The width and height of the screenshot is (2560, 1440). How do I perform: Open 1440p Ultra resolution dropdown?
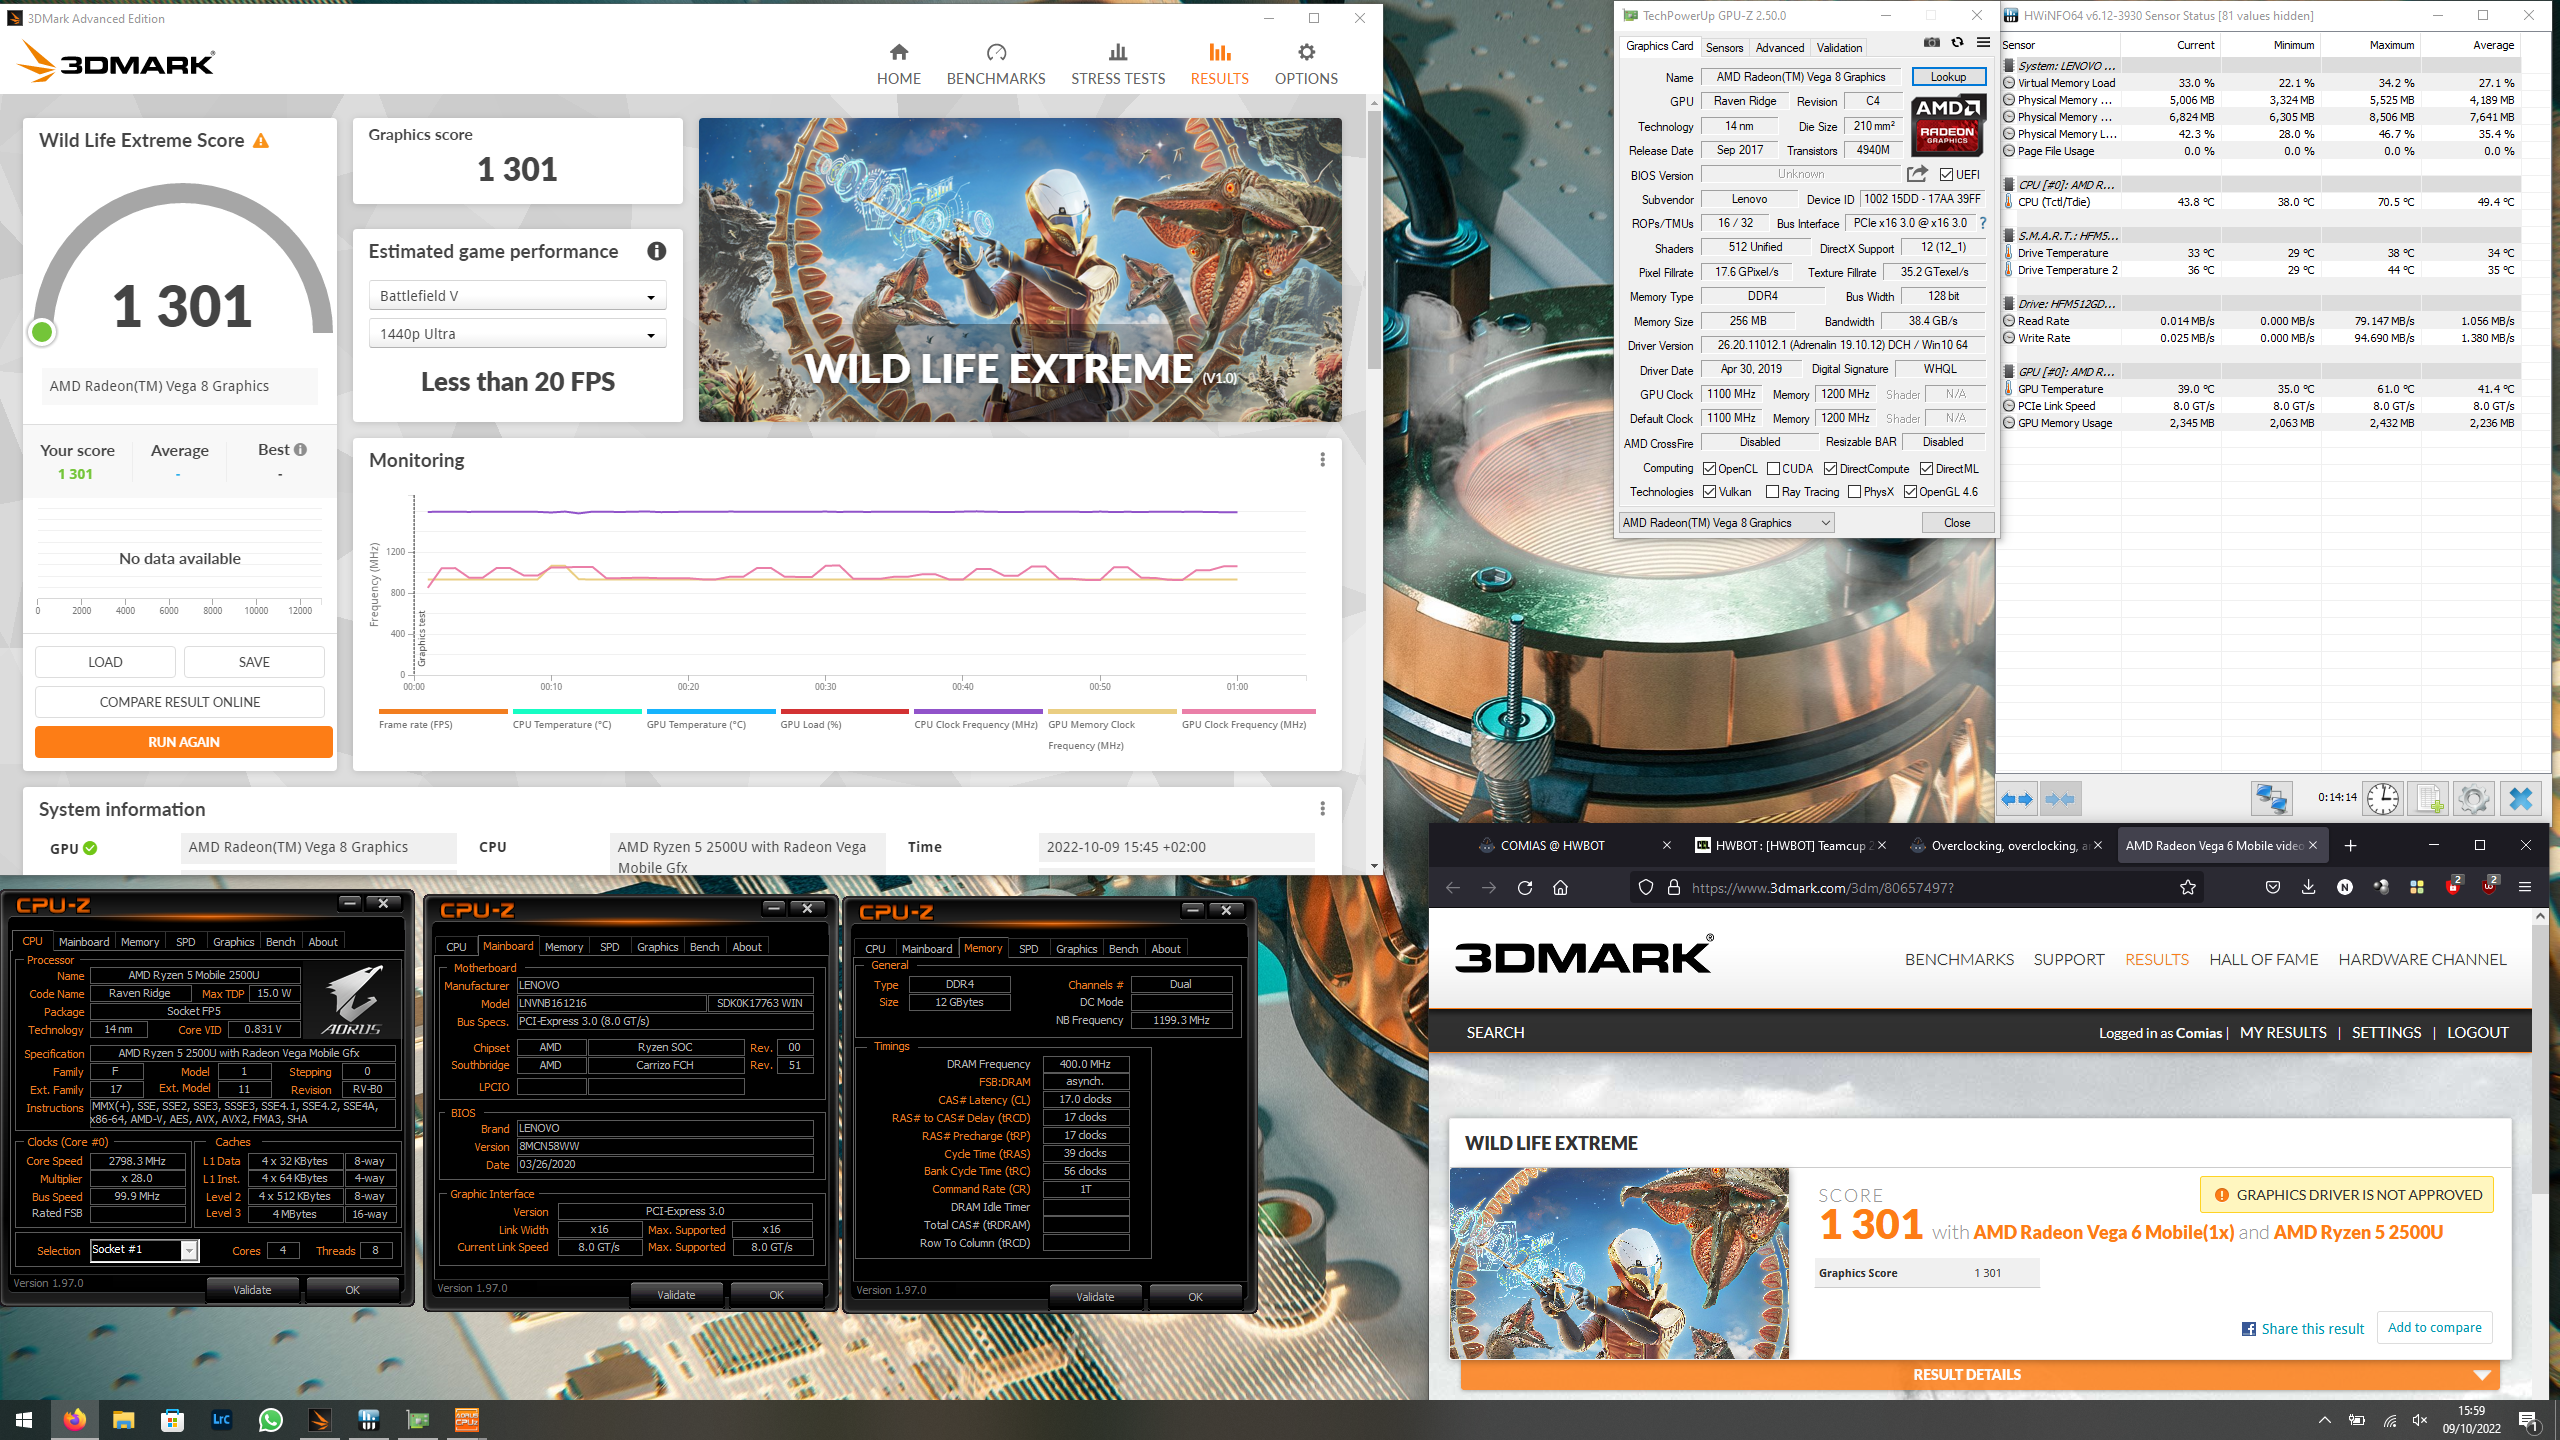click(517, 334)
